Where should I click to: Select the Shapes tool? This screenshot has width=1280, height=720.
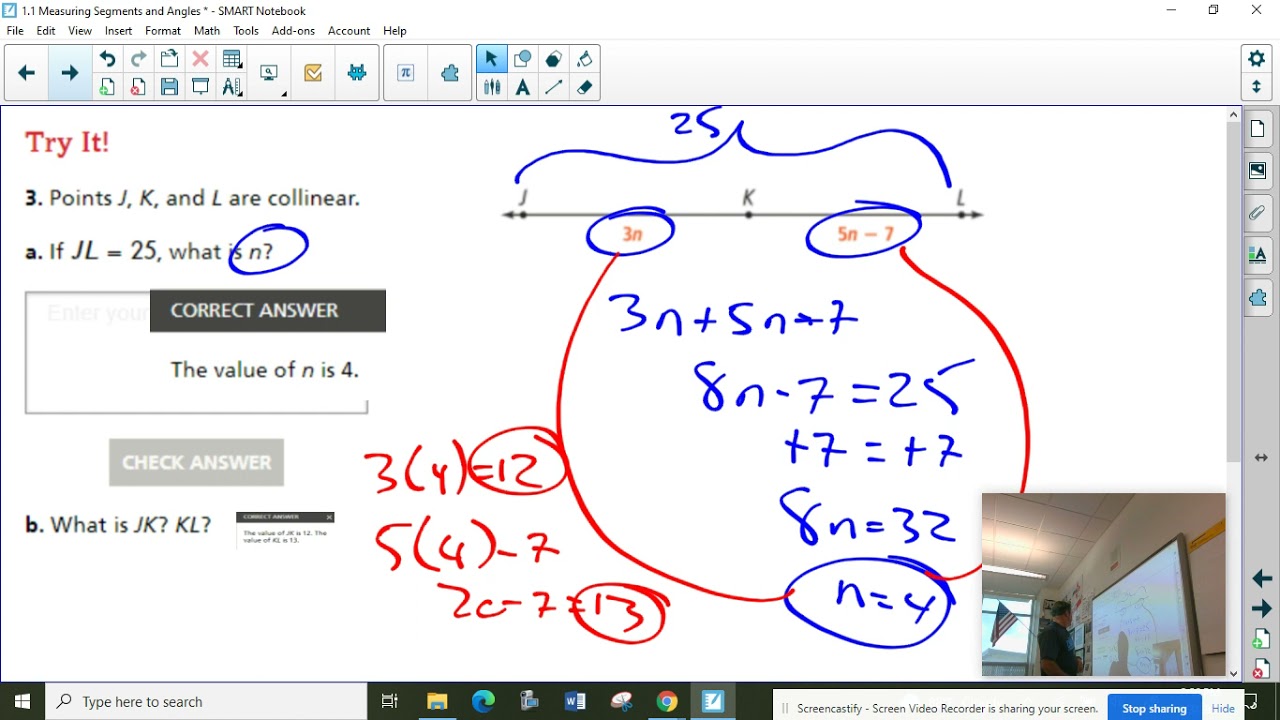522,59
